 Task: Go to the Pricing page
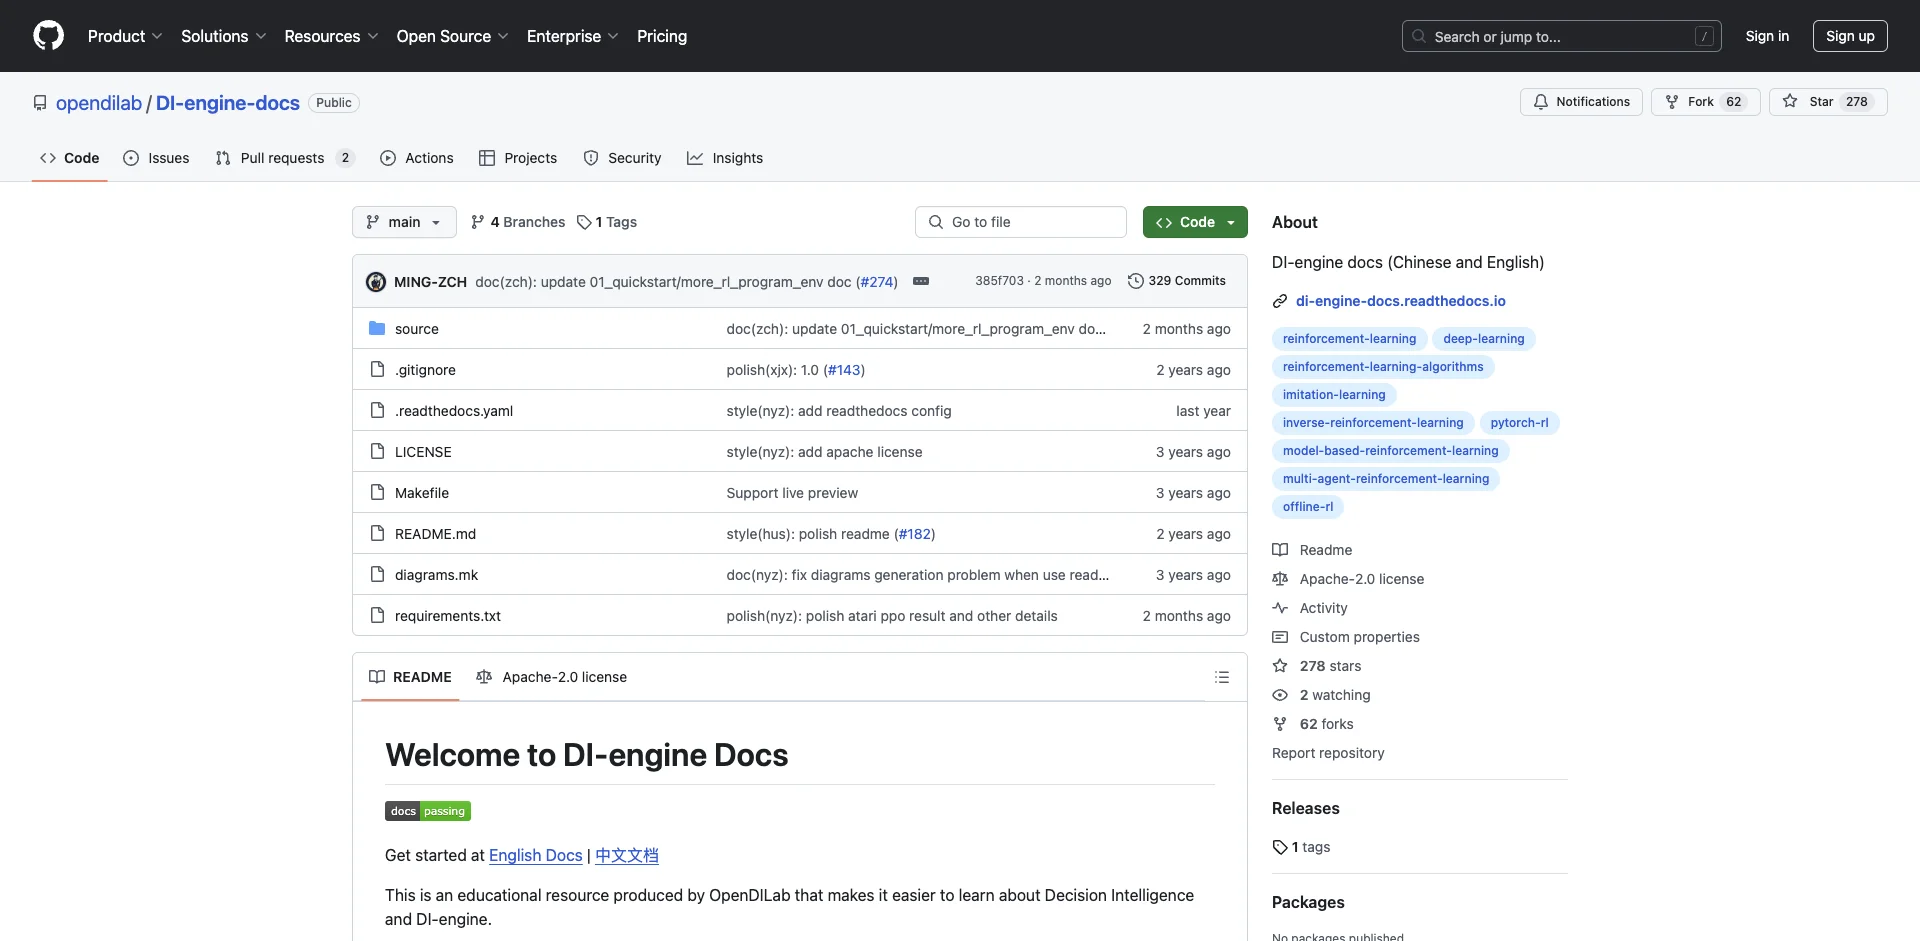(x=662, y=36)
